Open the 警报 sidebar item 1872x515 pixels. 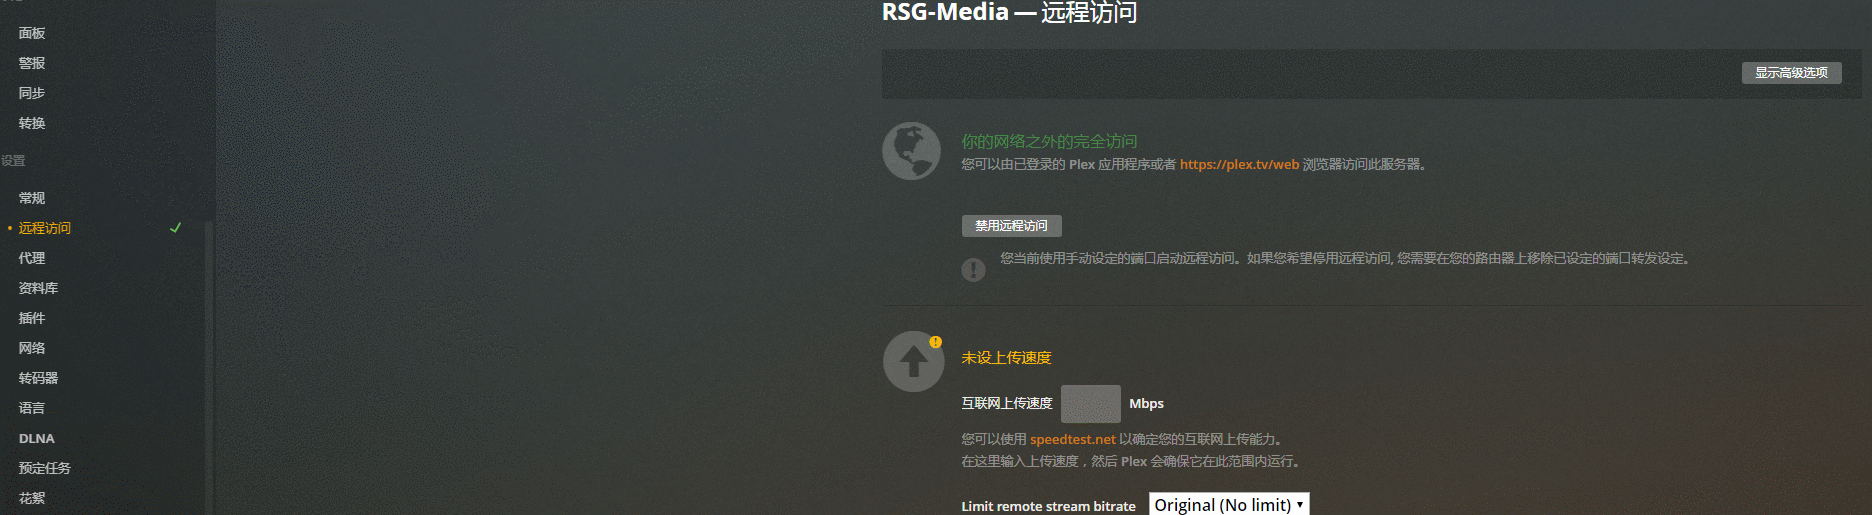[x=32, y=63]
